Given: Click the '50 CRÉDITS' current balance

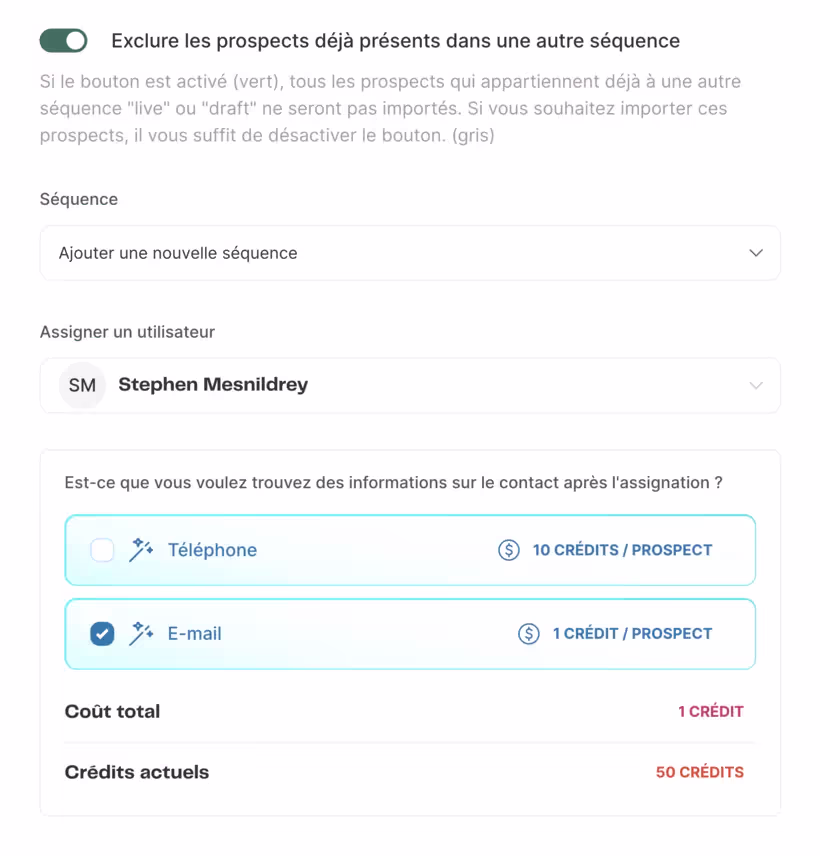Looking at the screenshot, I should [x=700, y=772].
